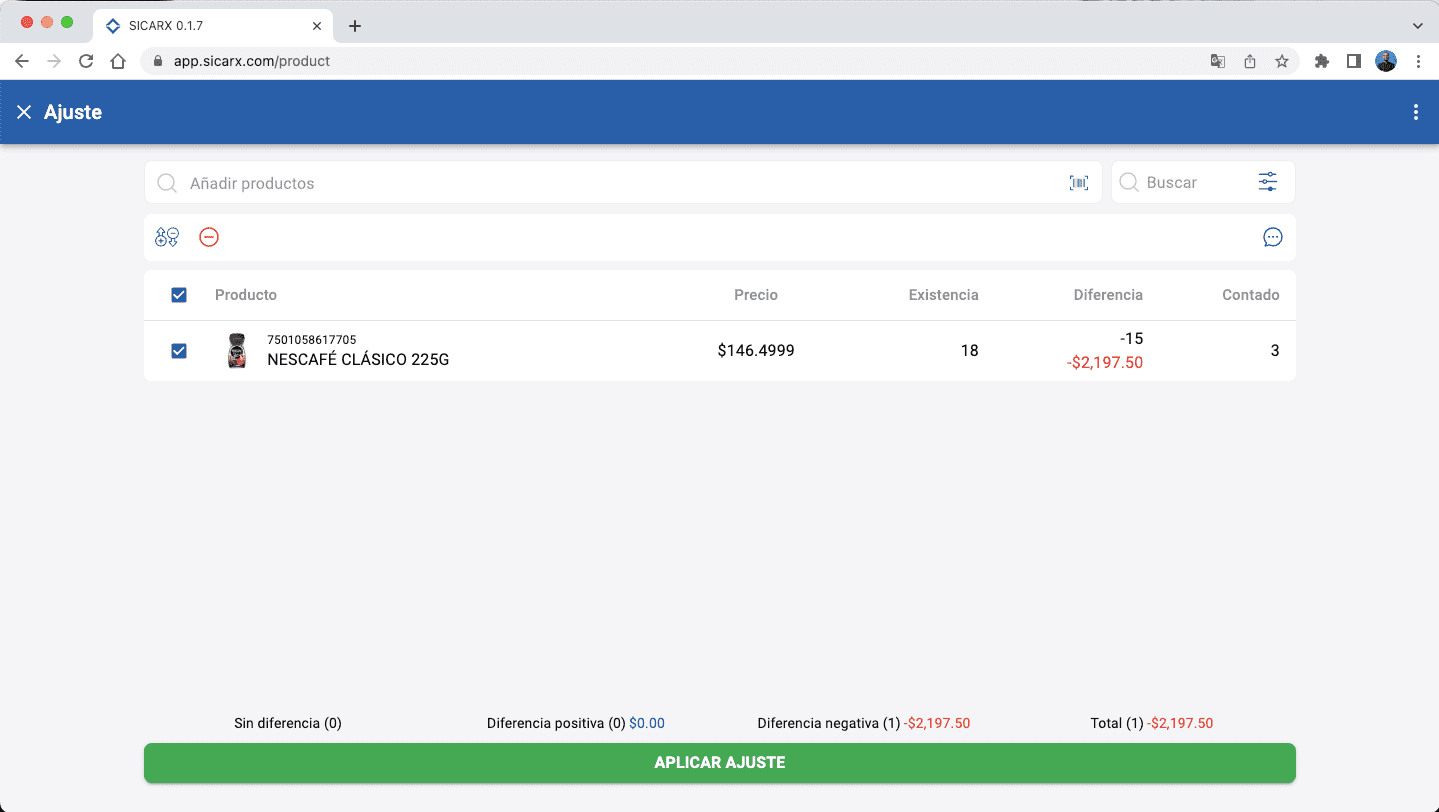Click the barcode scanner icon
The height and width of the screenshot is (812, 1439).
(x=1078, y=182)
